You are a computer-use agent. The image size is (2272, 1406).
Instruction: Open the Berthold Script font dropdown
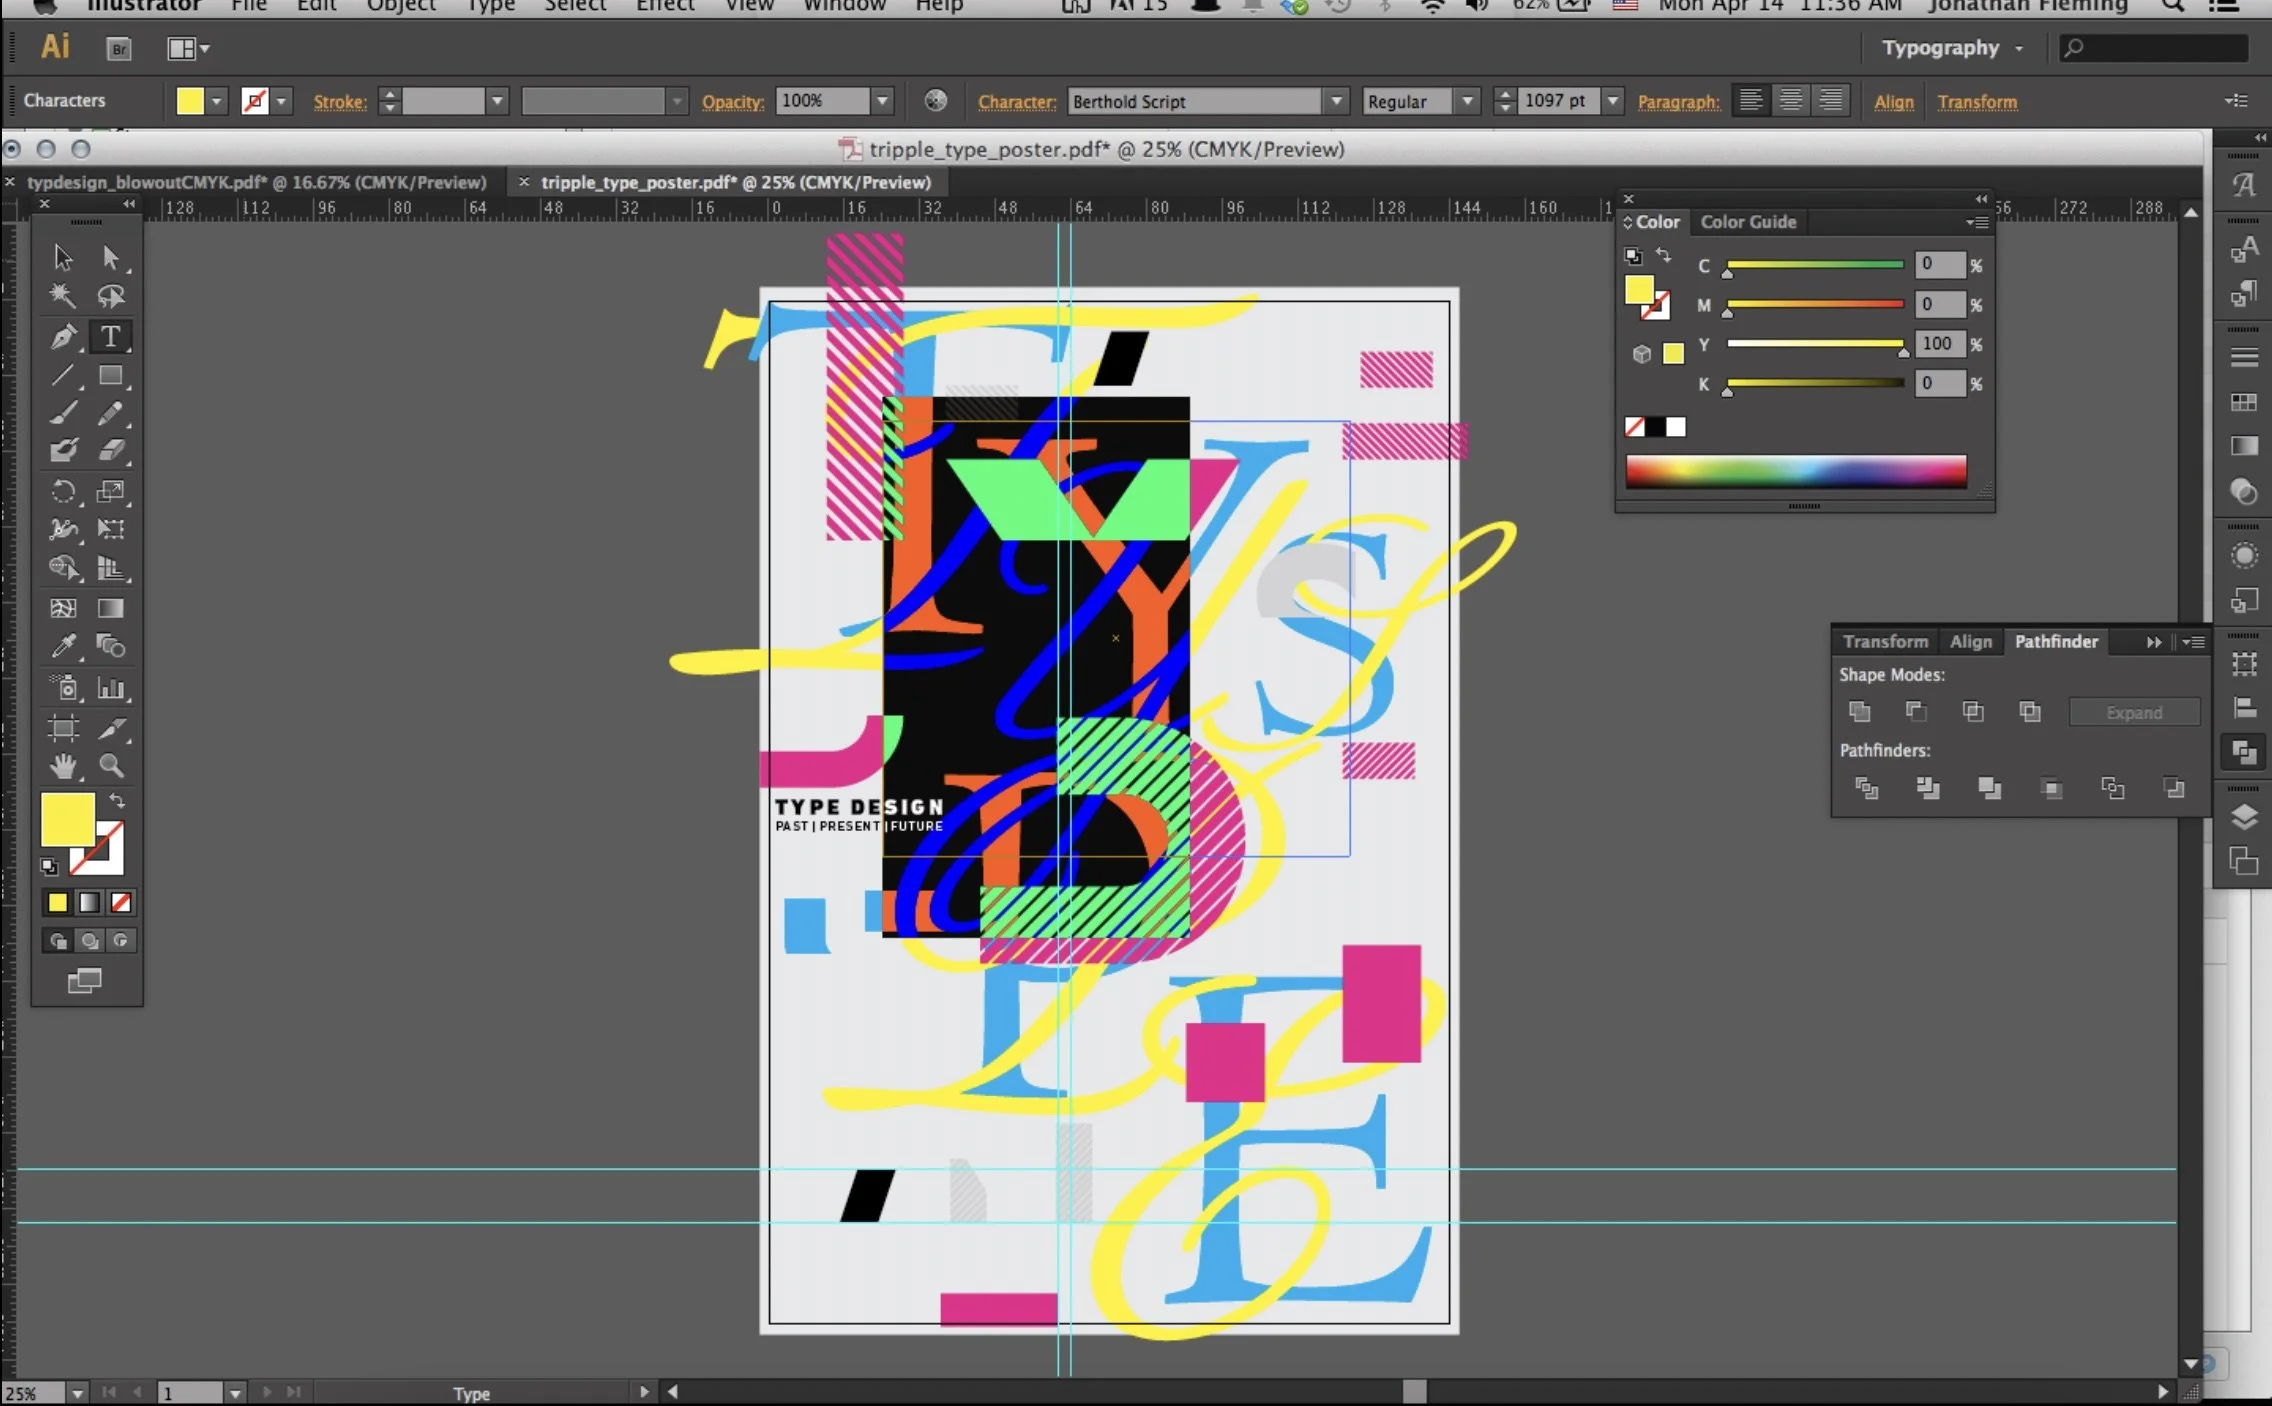coord(1336,101)
